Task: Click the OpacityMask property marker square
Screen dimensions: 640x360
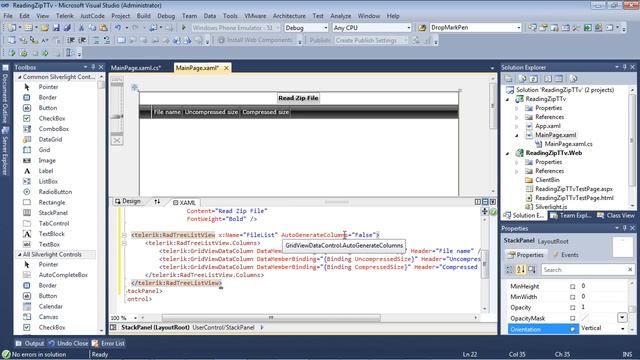Action: (x=573, y=318)
